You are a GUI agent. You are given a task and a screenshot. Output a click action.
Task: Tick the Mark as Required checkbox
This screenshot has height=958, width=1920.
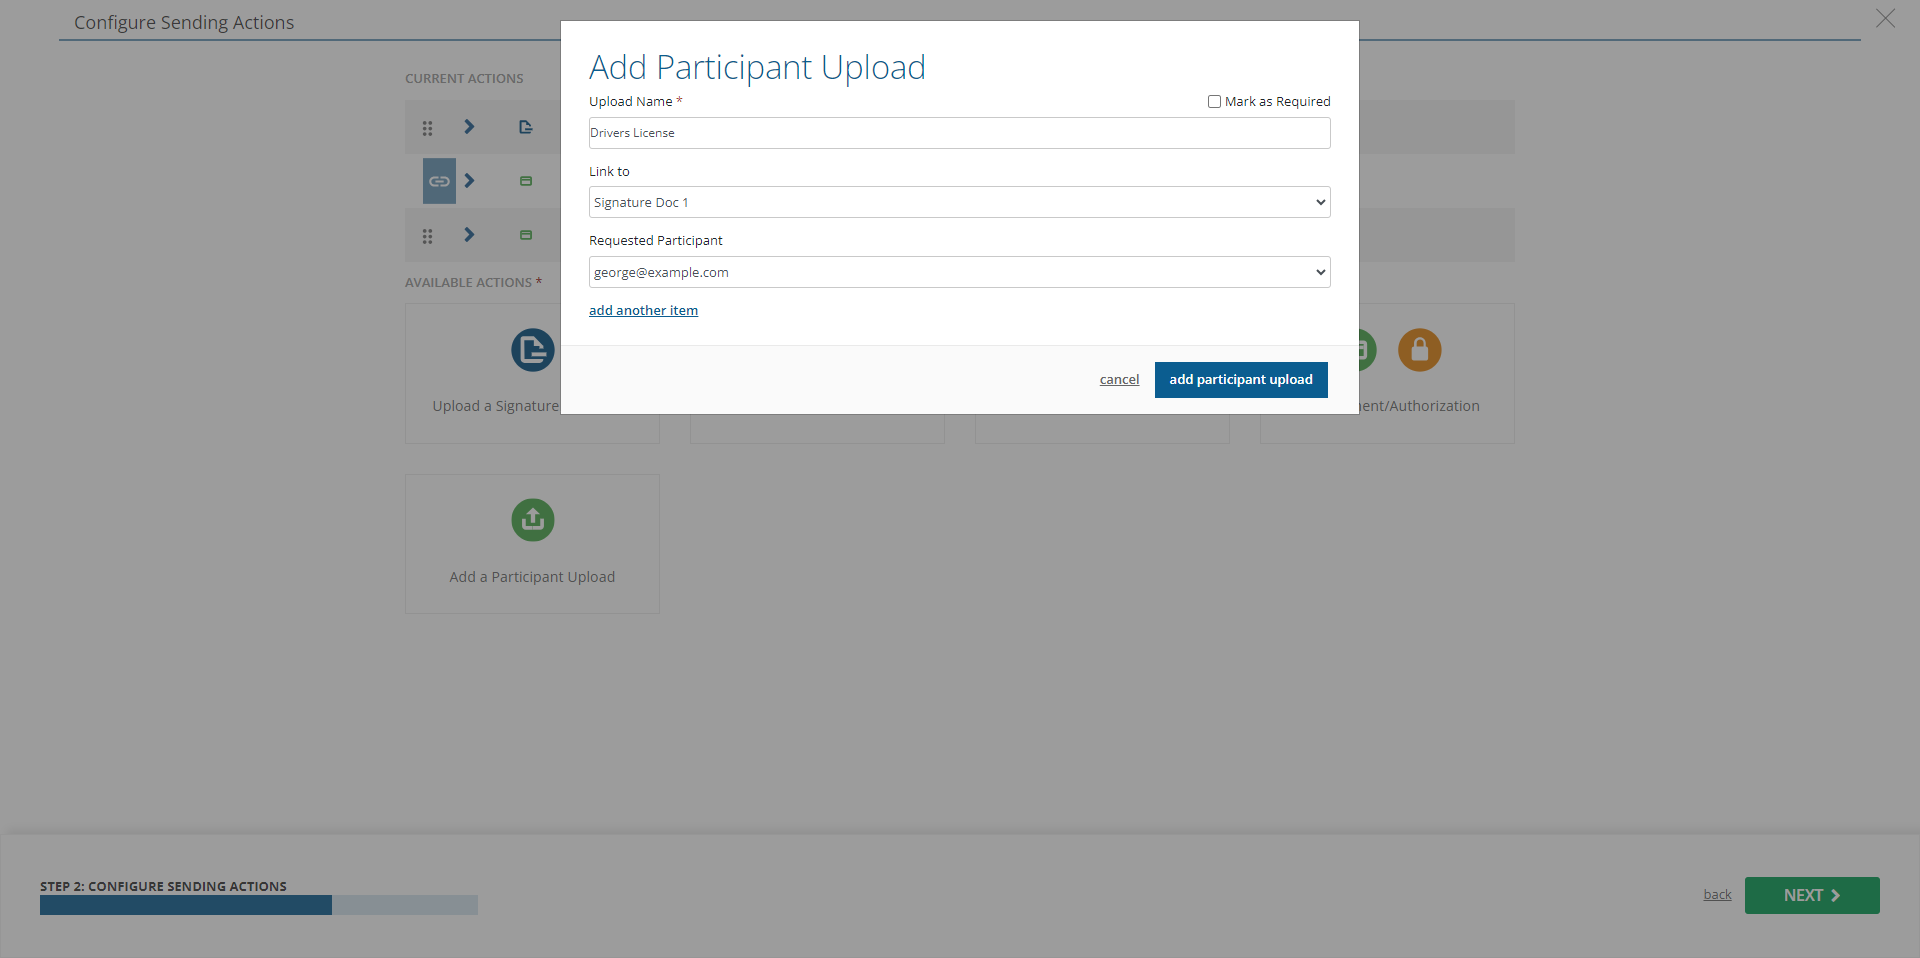1214,102
